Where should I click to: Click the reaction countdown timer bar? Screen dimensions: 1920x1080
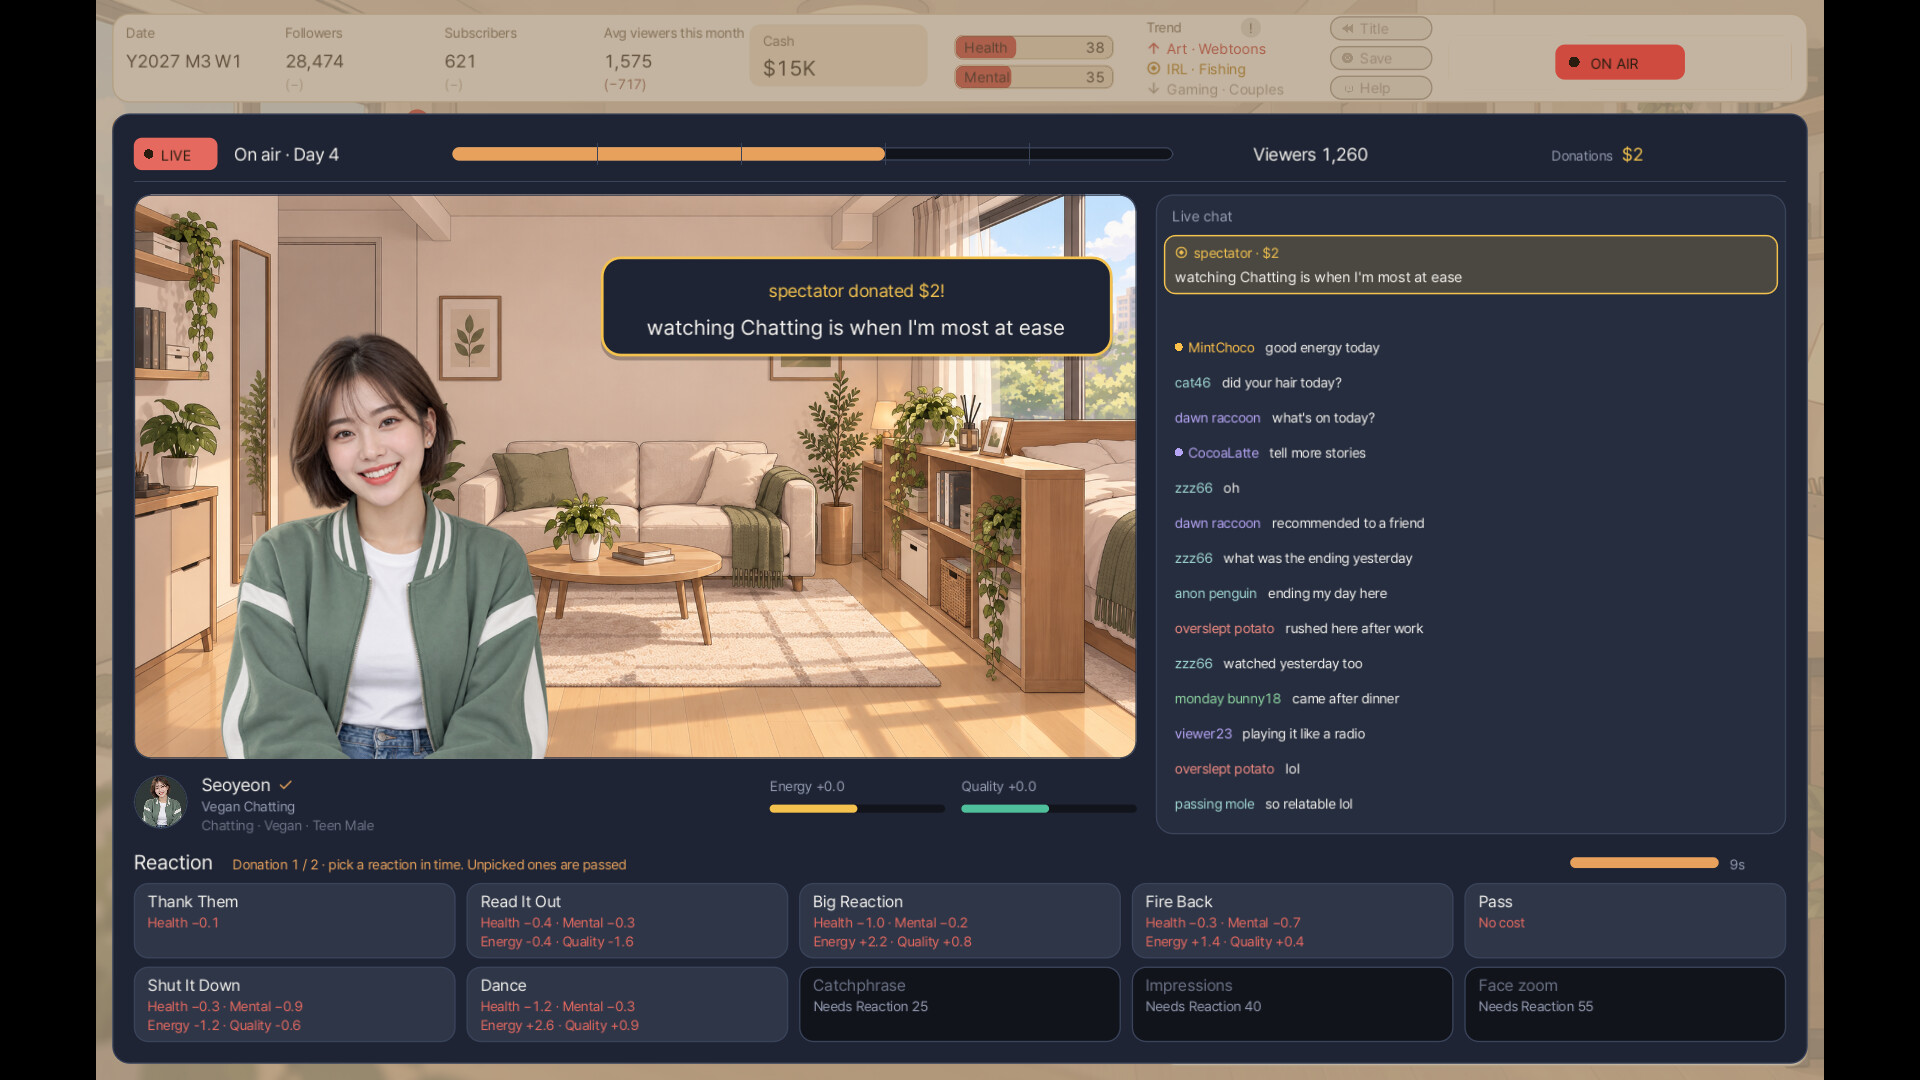click(x=1644, y=862)
